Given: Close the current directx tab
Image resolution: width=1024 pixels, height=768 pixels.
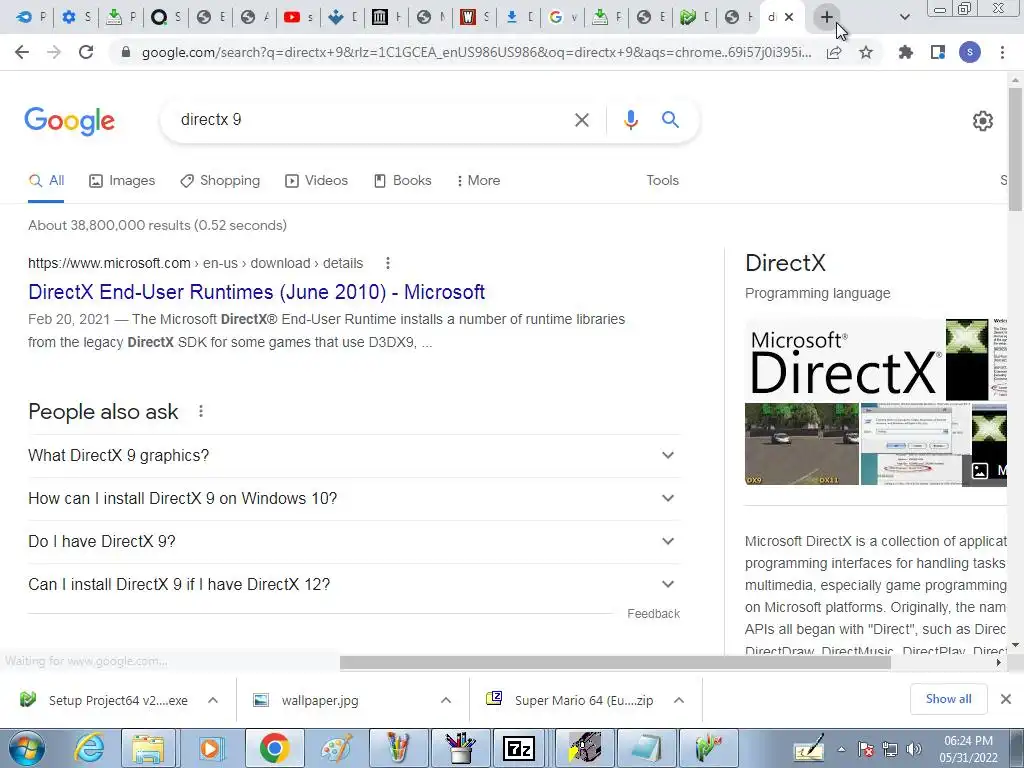Looking at the screenshot, I should pos(789,18).
